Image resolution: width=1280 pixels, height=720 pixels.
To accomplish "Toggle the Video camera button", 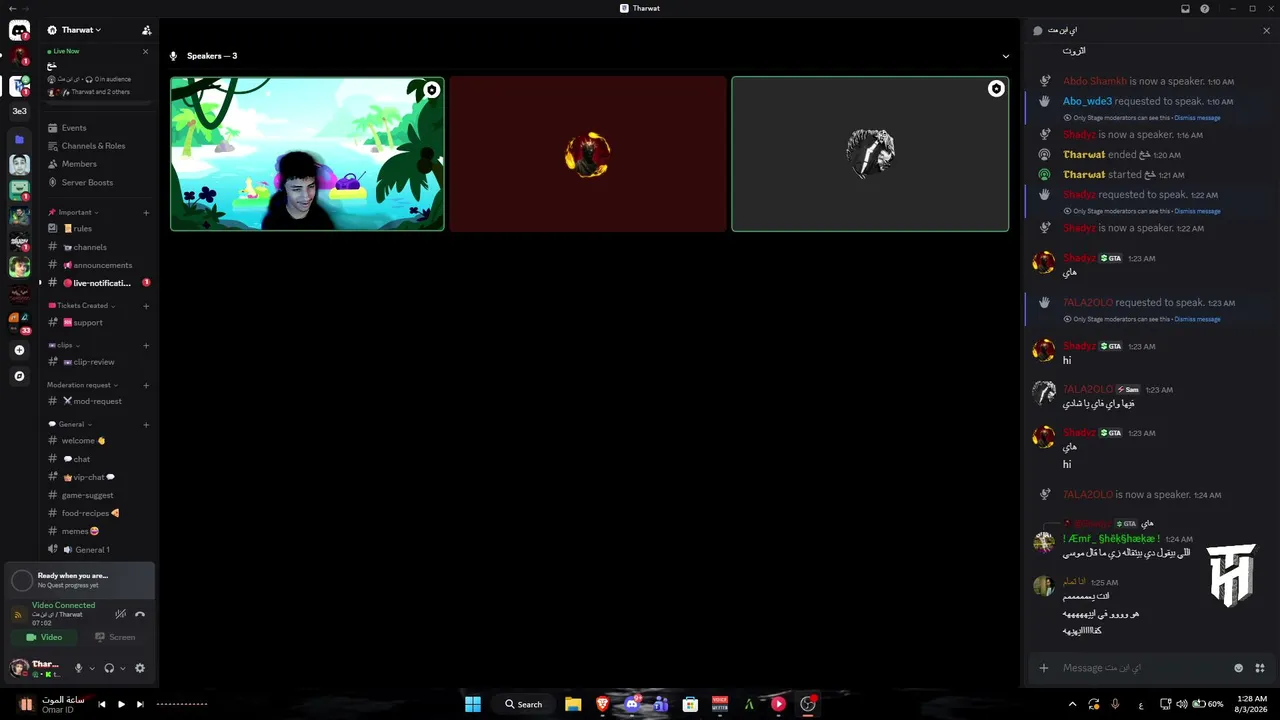I will coord(44,637).
